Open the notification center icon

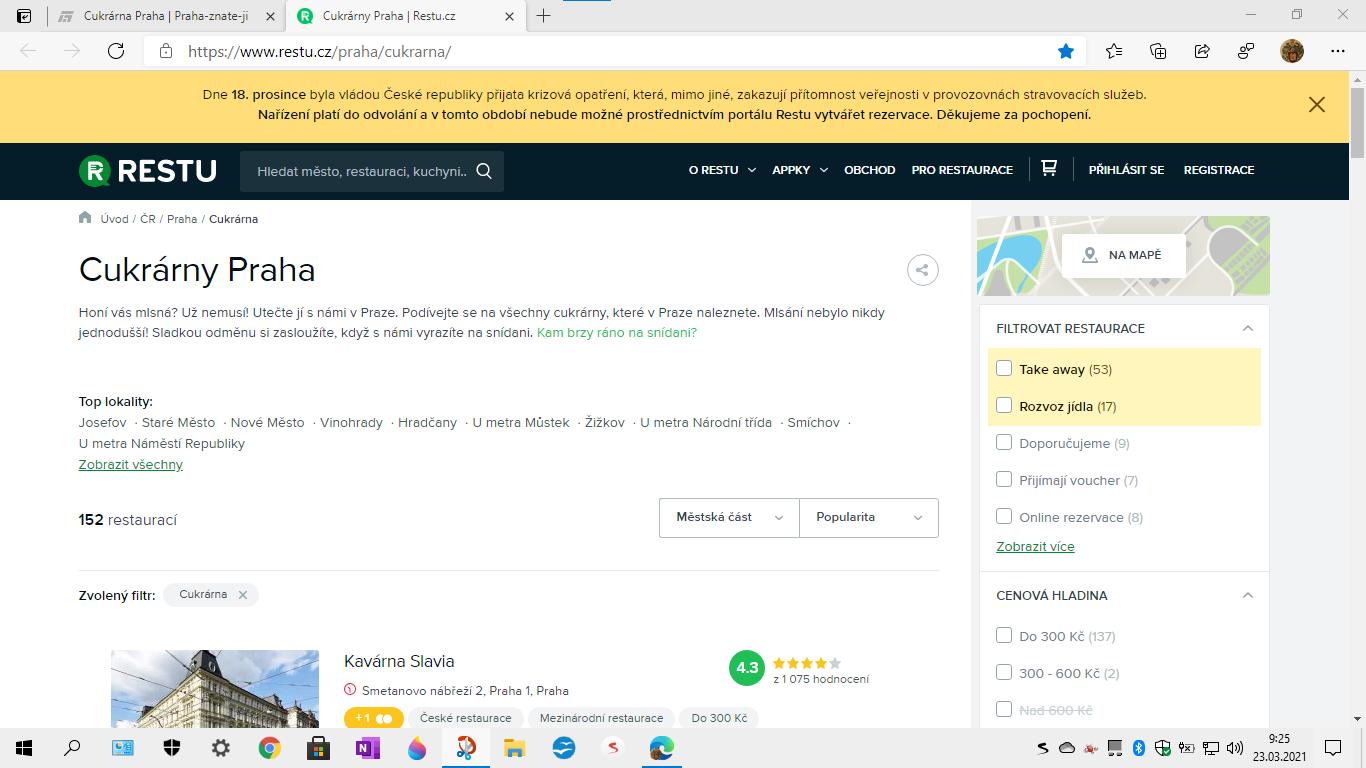click(1332, 747)
